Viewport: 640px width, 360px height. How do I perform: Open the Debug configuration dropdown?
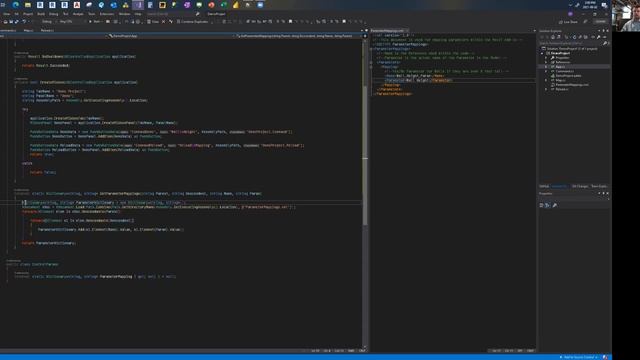click(48, 22)
